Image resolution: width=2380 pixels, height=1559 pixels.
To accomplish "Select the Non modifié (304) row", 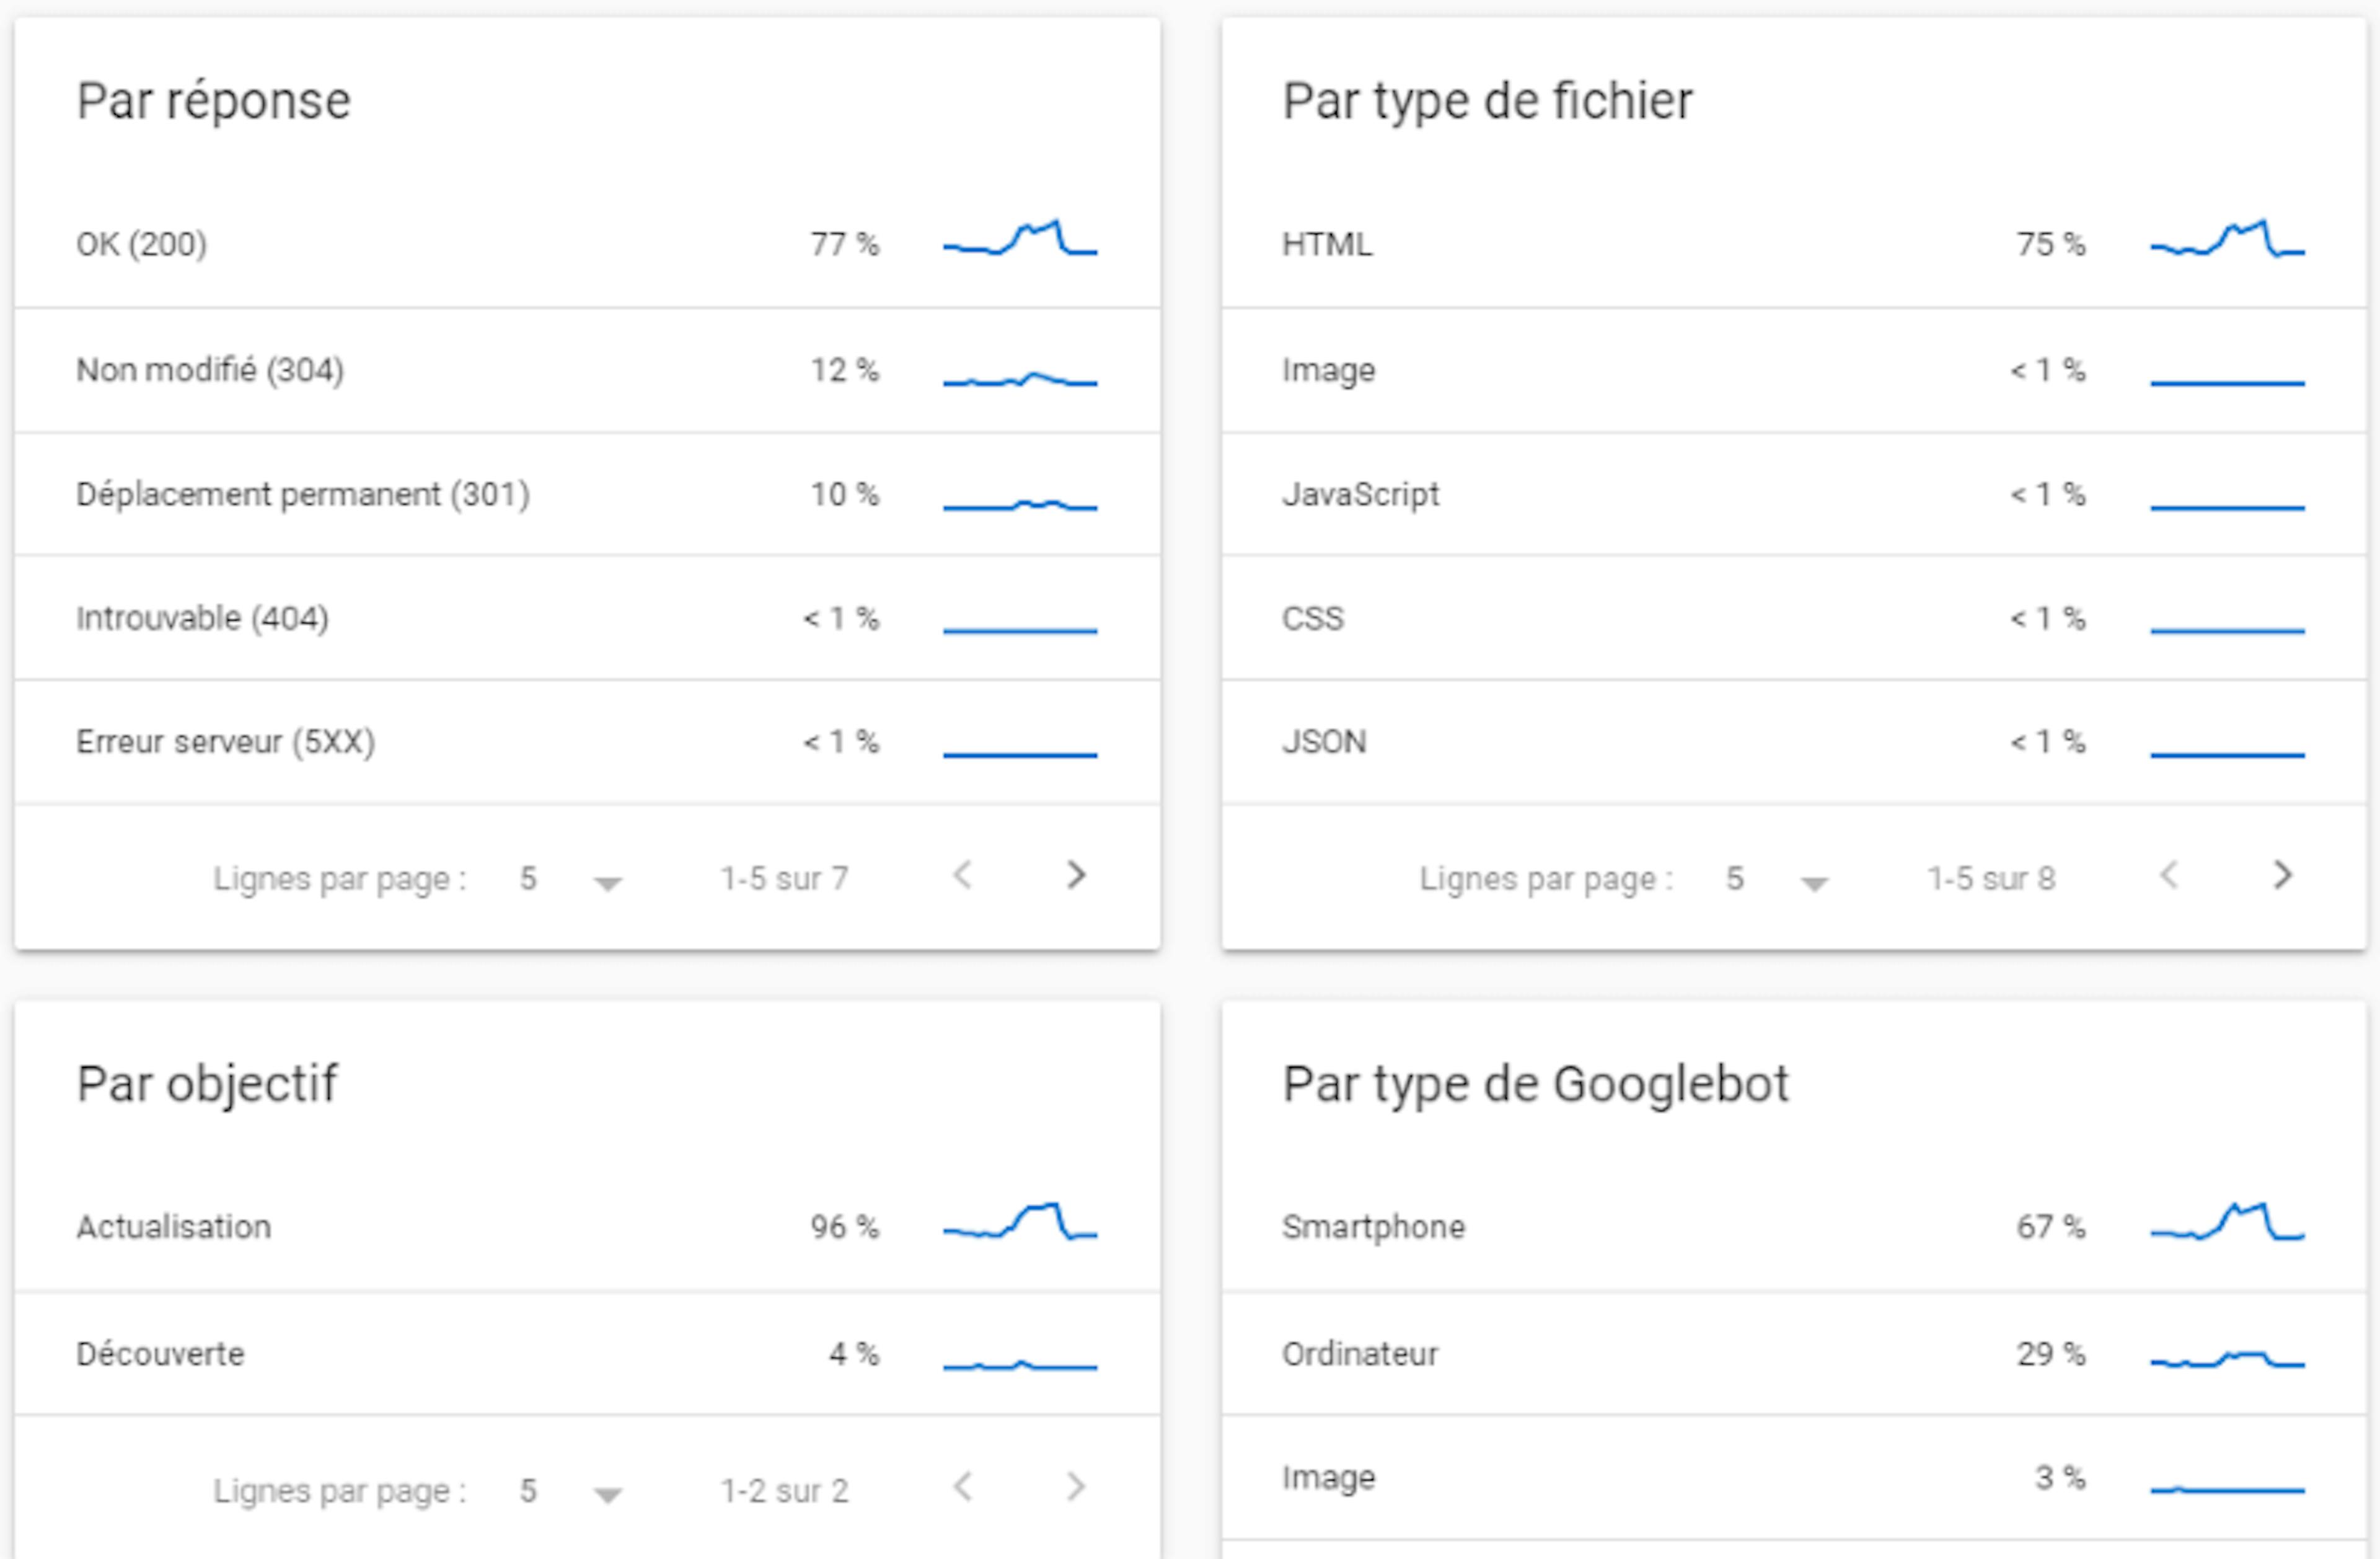I will (400, 370).
